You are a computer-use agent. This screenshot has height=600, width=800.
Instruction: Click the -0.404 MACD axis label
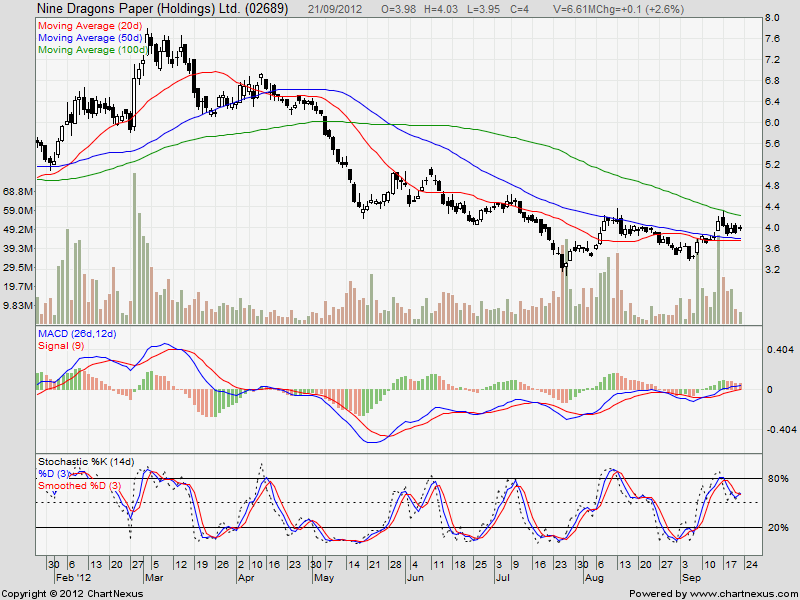pyautogui.click(x=780, y=430)
